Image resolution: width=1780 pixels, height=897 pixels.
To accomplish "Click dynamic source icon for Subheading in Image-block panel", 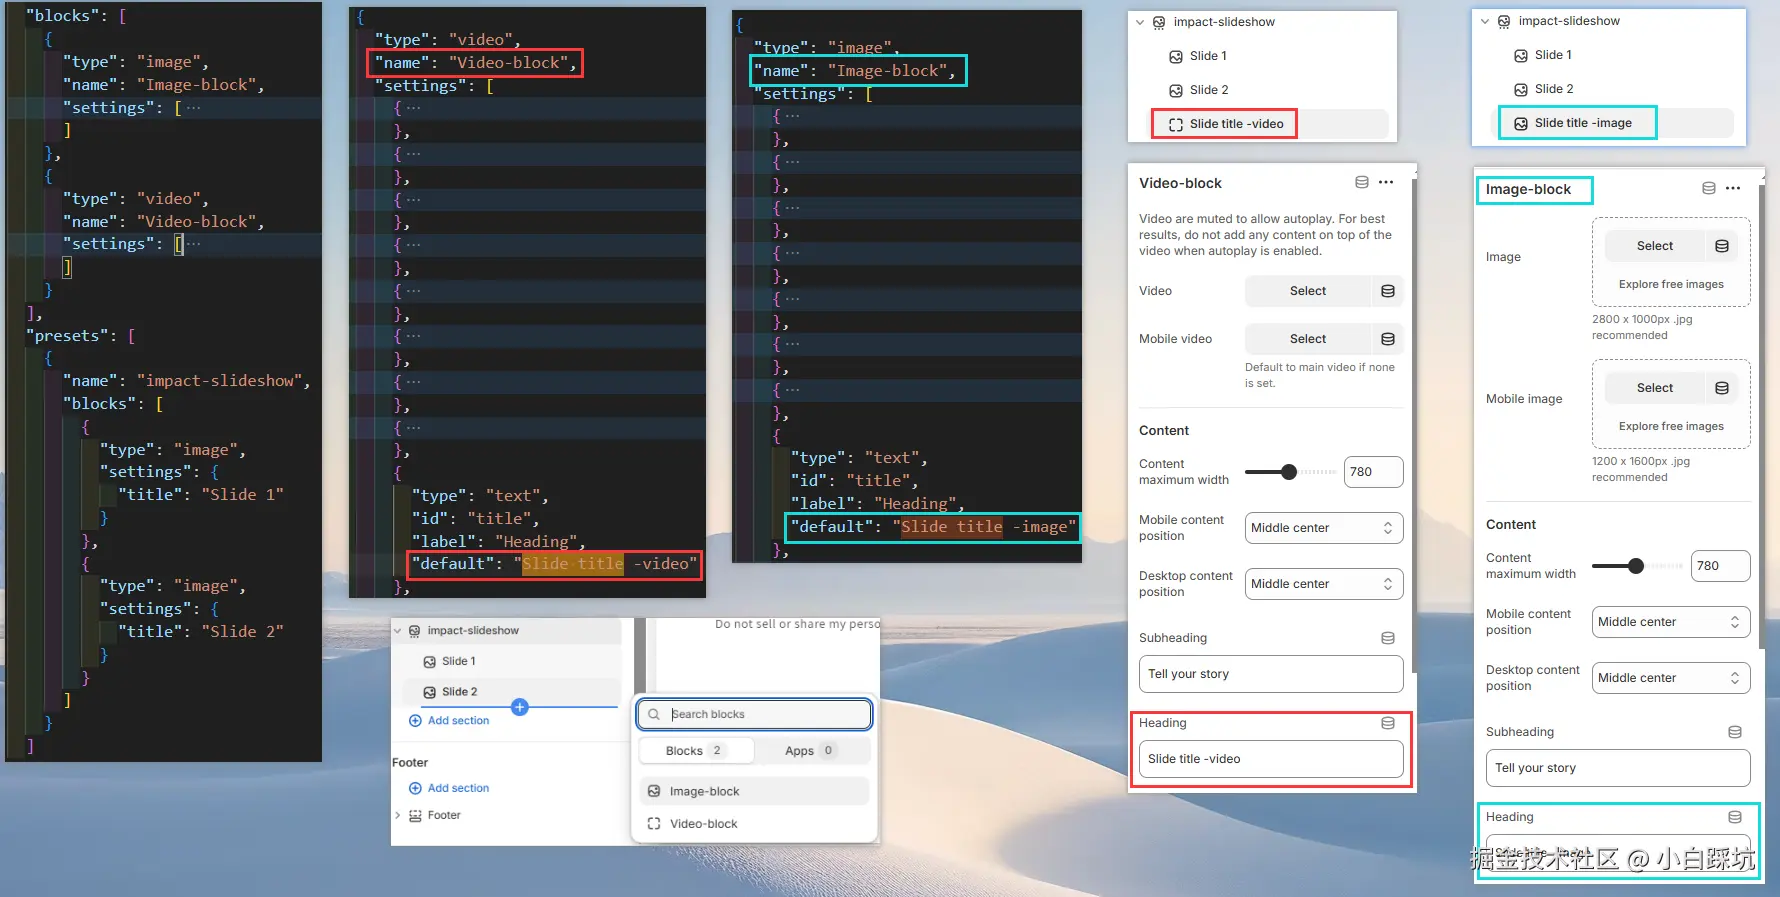I will pos(1735,732).
